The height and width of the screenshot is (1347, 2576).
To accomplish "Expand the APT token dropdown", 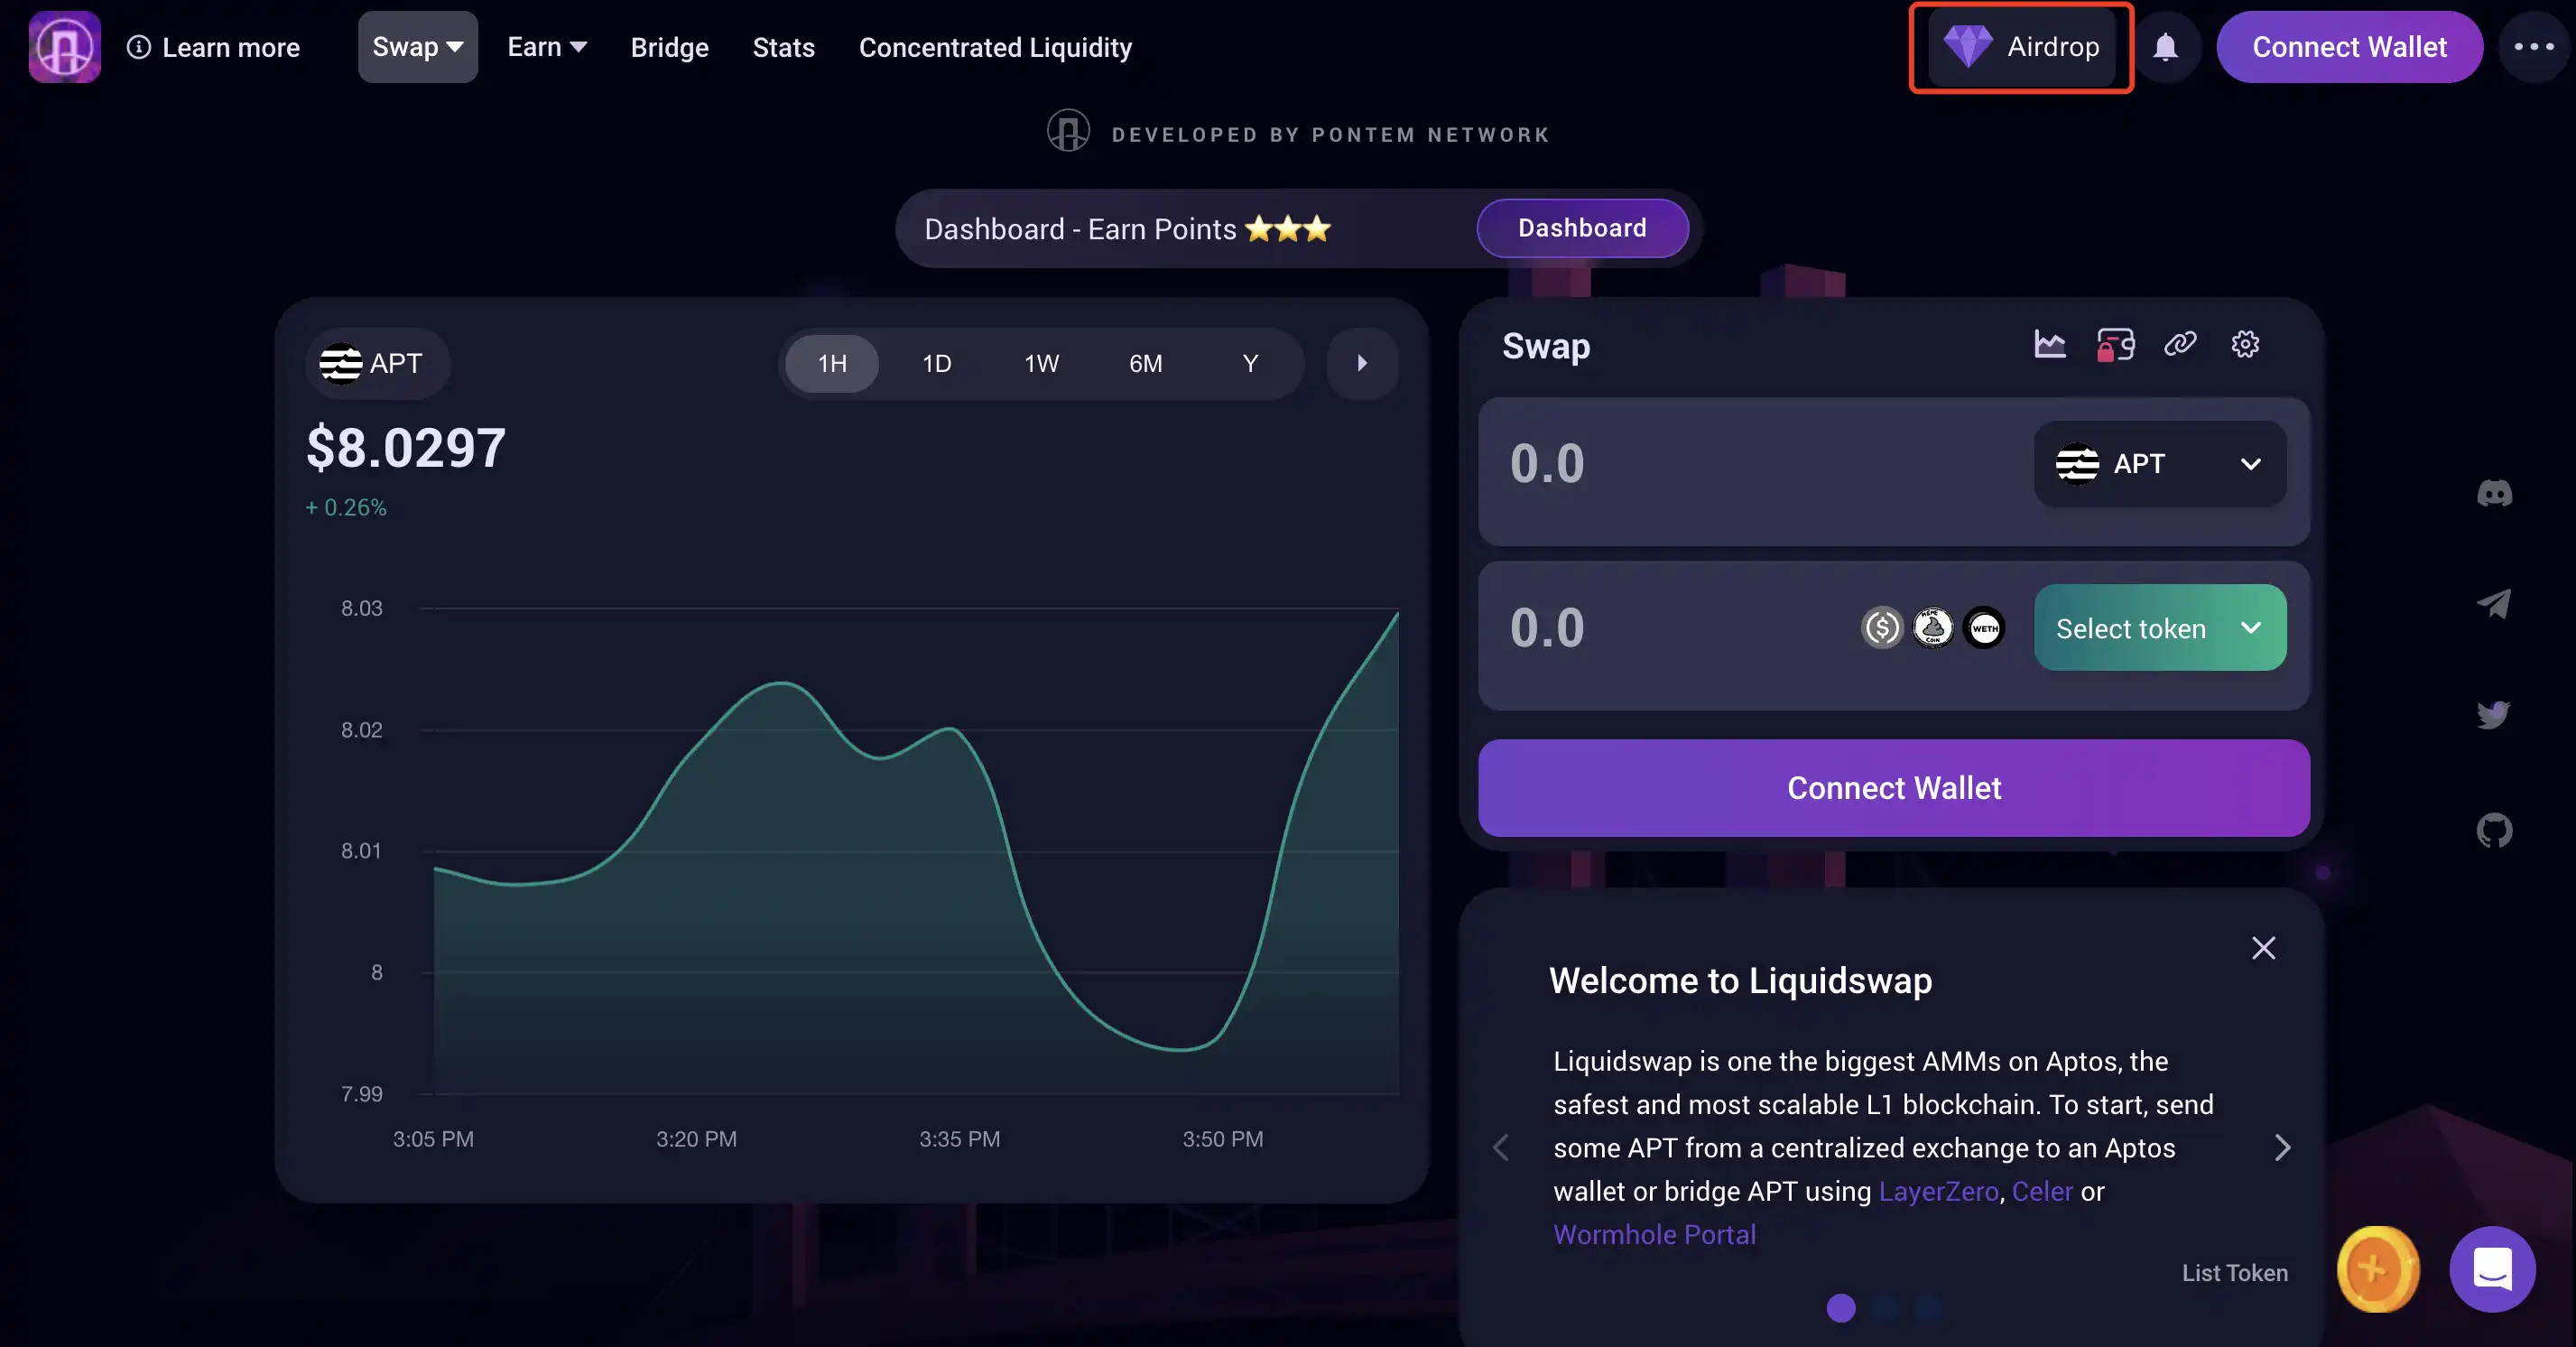I will tap(2160, 464).
